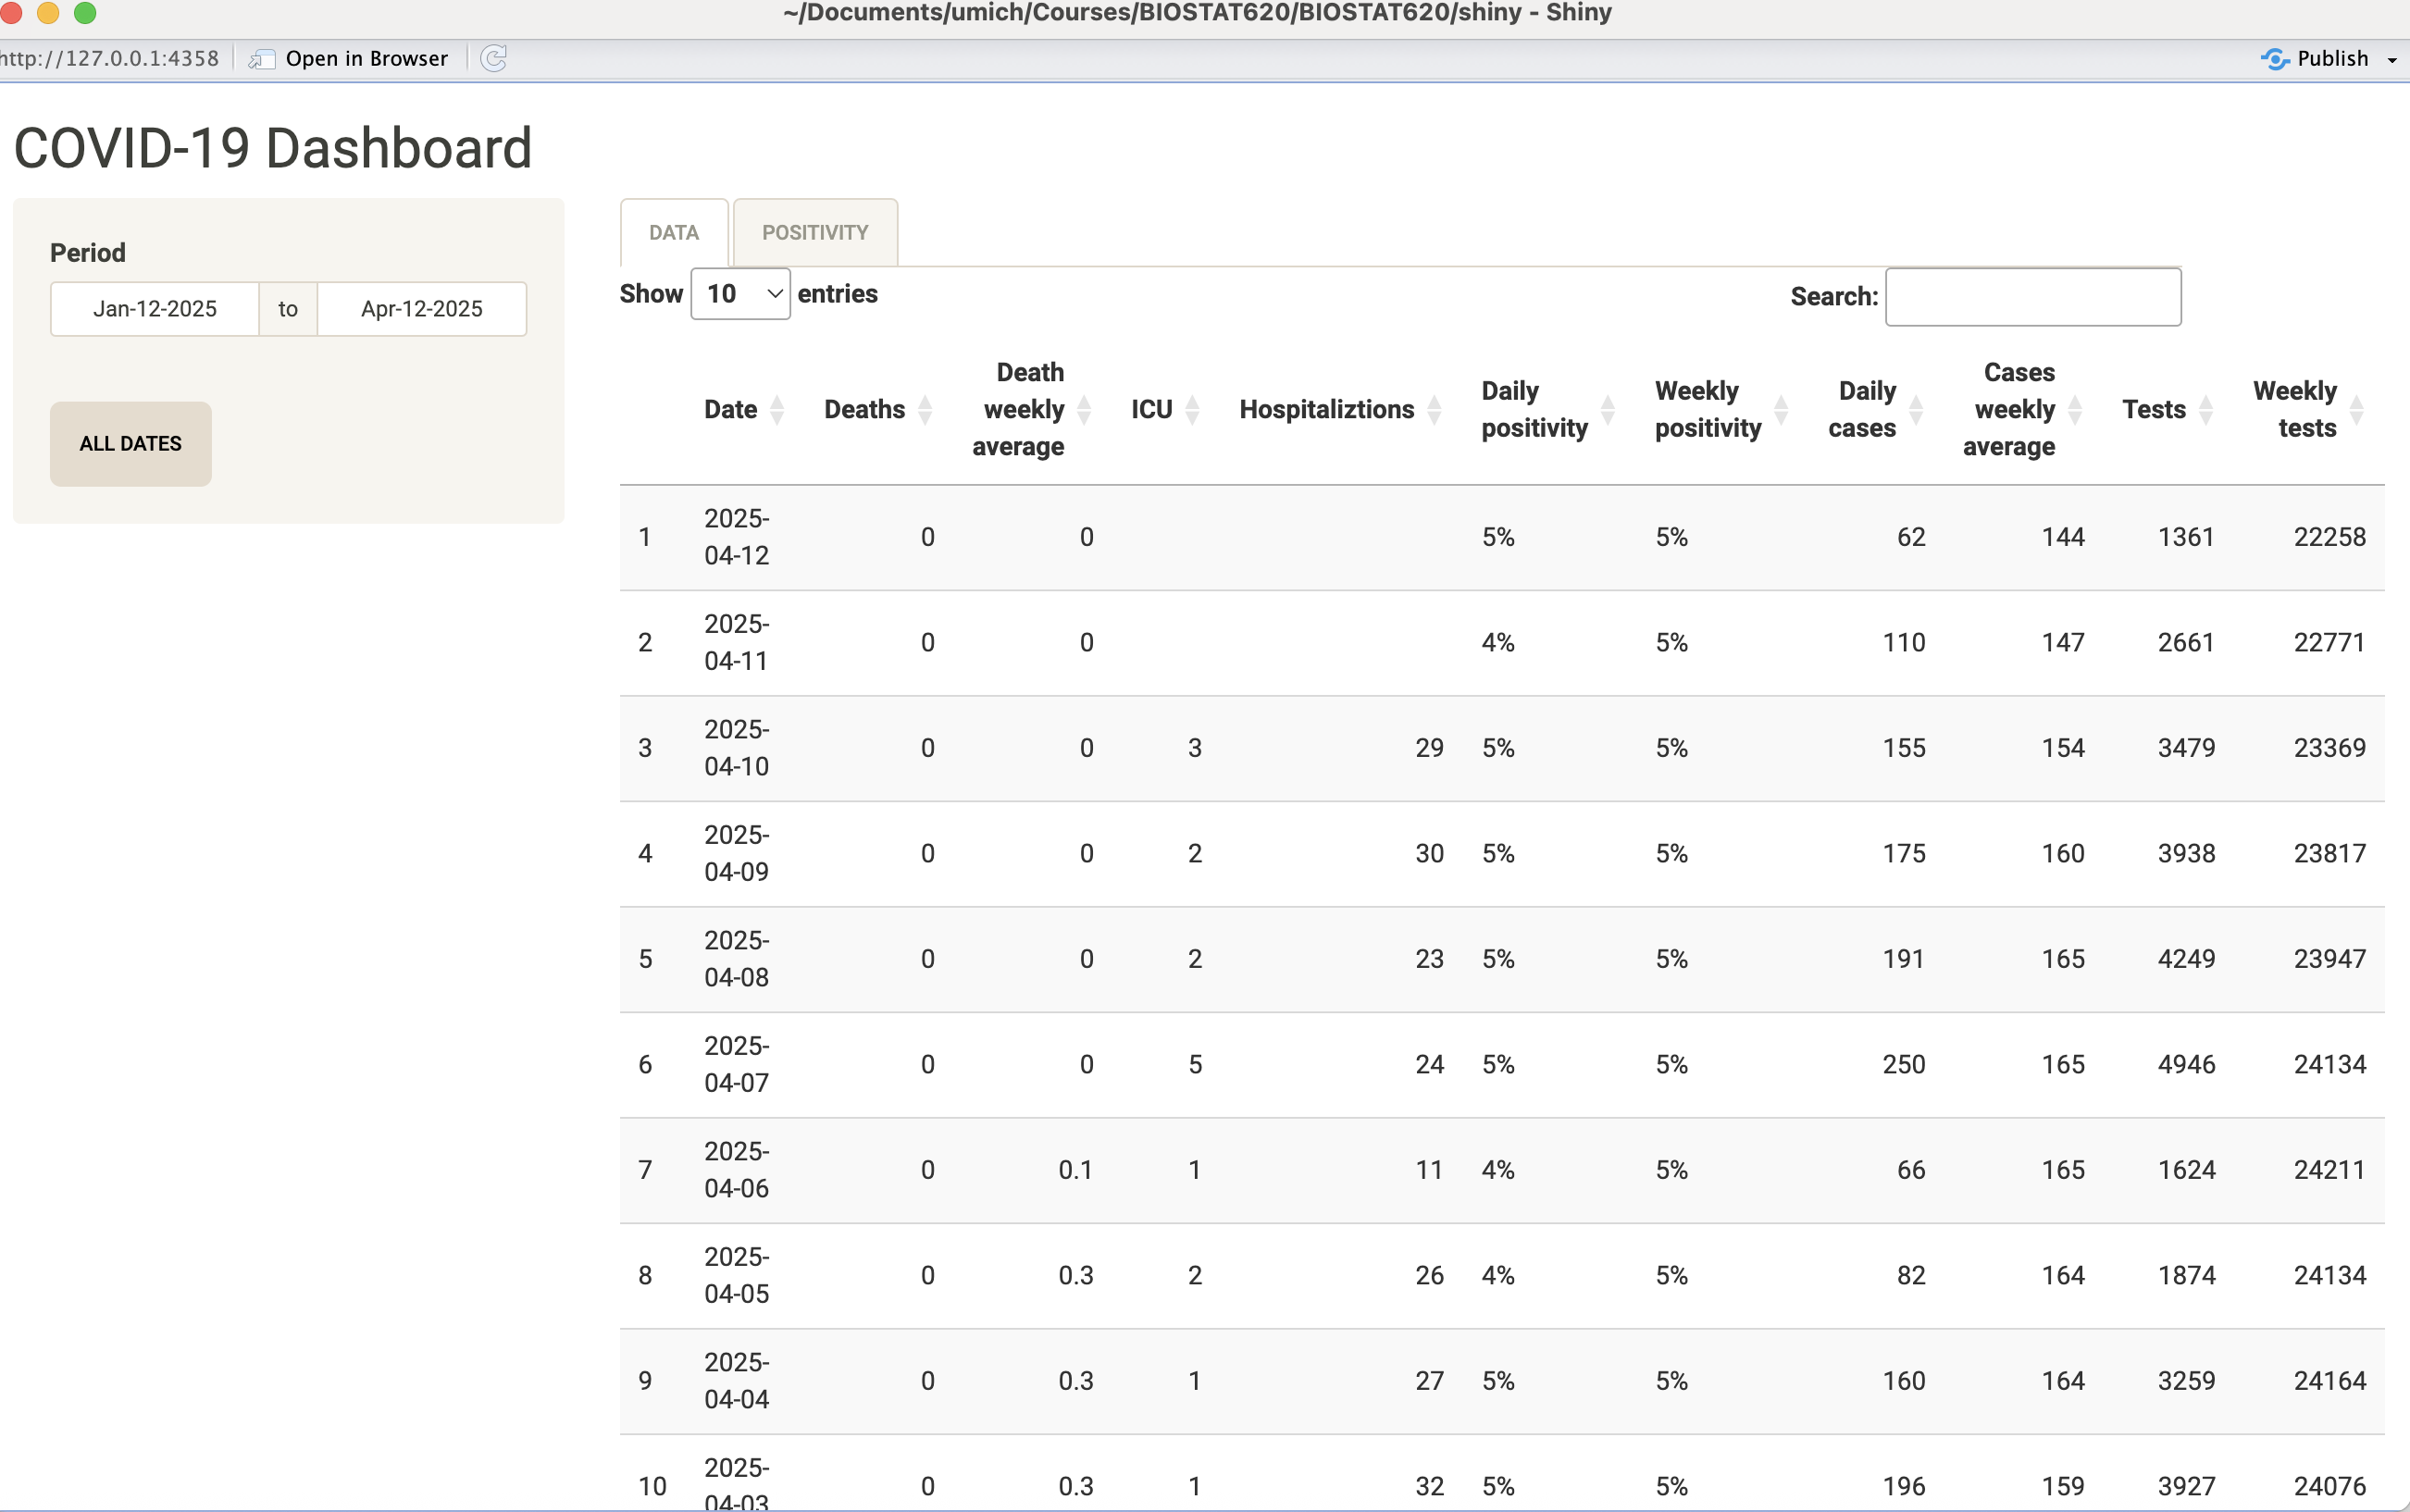Expand the Publish options arrow

[2392, 60]
